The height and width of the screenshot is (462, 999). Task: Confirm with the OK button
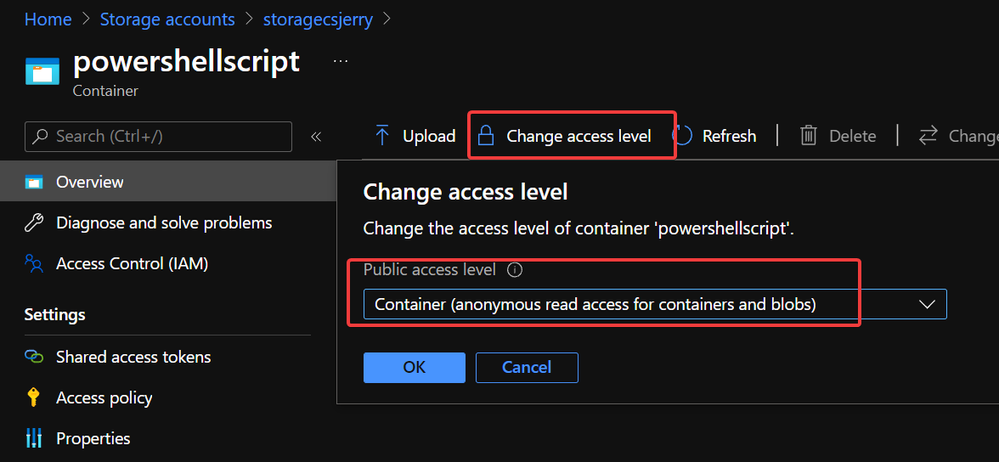click(414, 368)
